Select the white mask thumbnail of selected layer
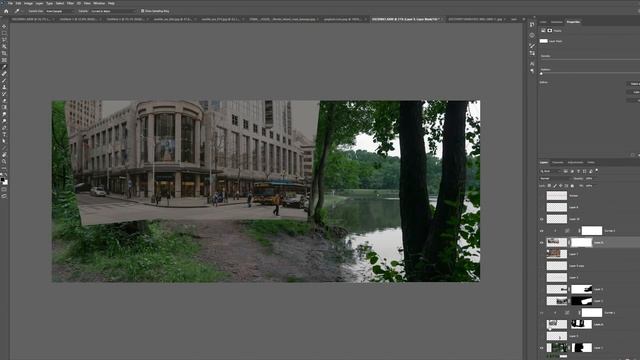 click(x=581, y=242)
